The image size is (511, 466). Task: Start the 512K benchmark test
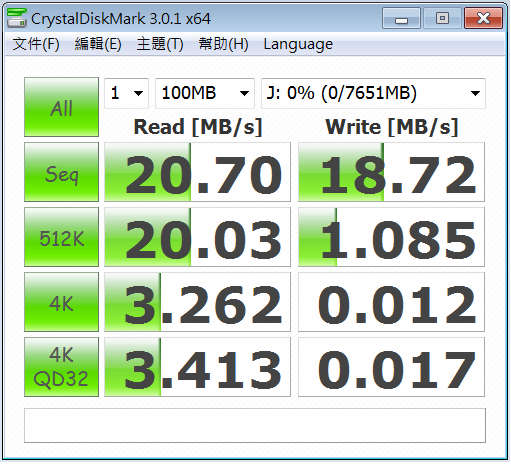(61, 237)
